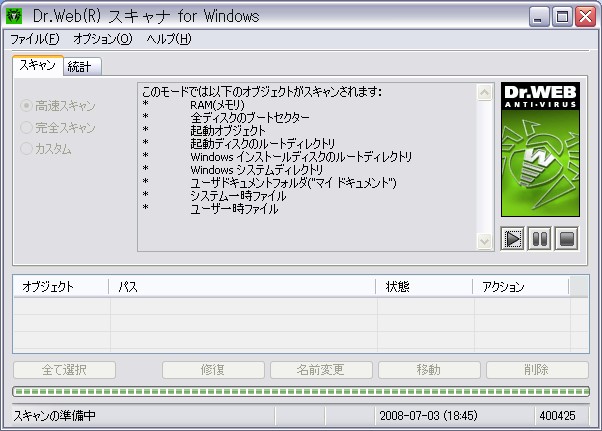Click the 移動 button

coord(429,370)
